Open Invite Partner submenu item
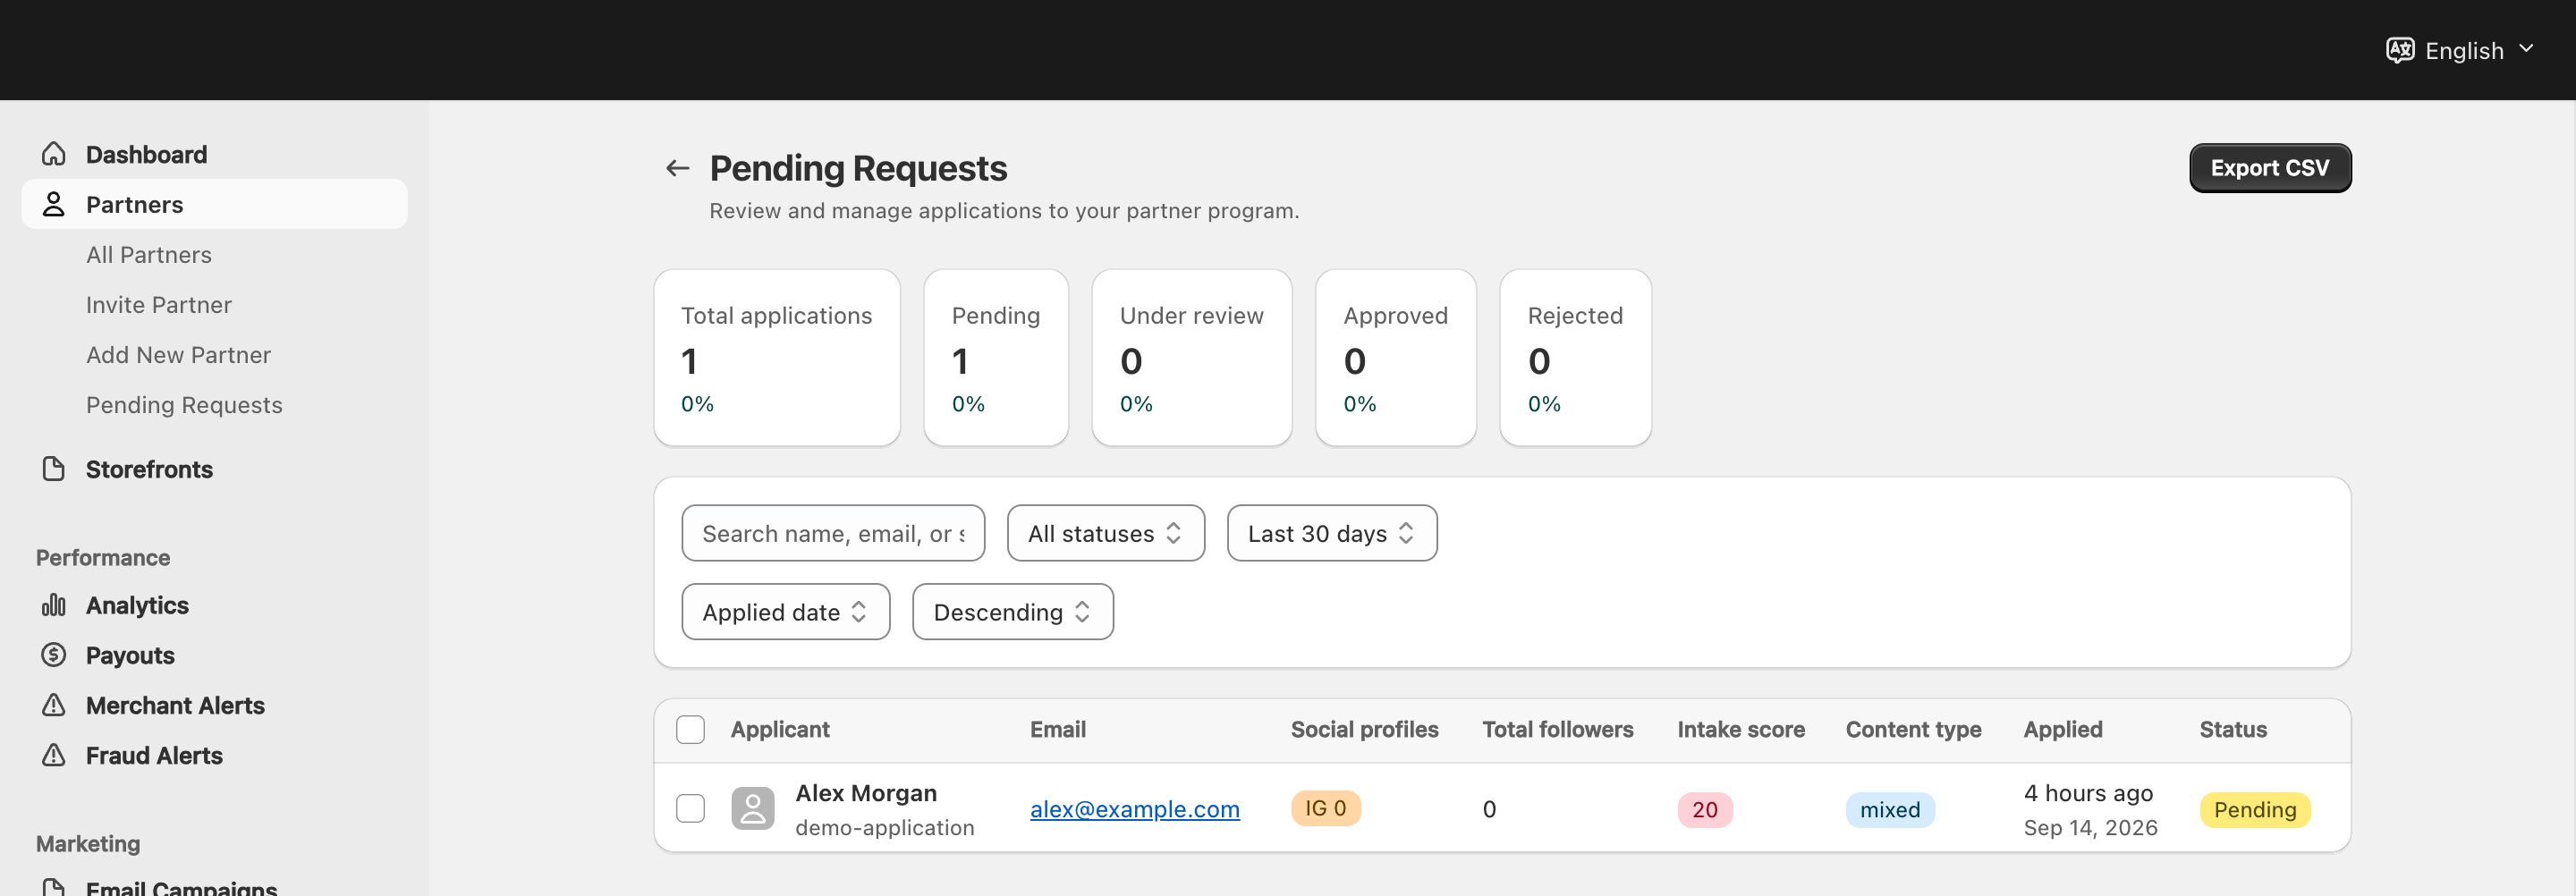The image size is (2576, 896). [159, 305]
